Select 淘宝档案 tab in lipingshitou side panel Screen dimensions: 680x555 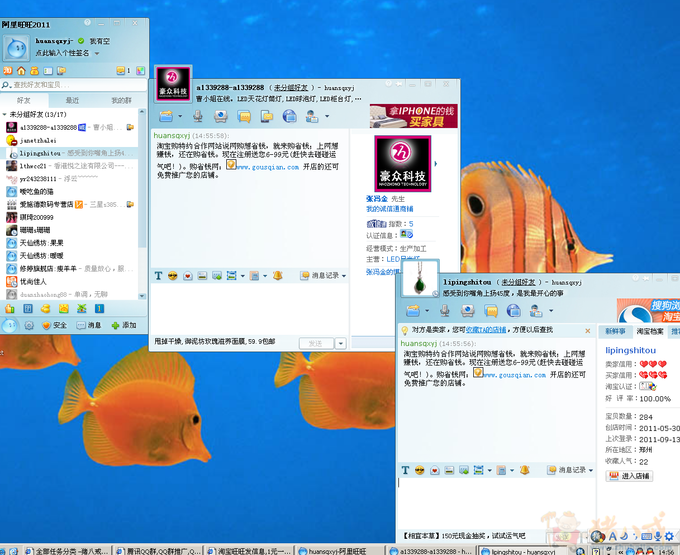point(649,331)
